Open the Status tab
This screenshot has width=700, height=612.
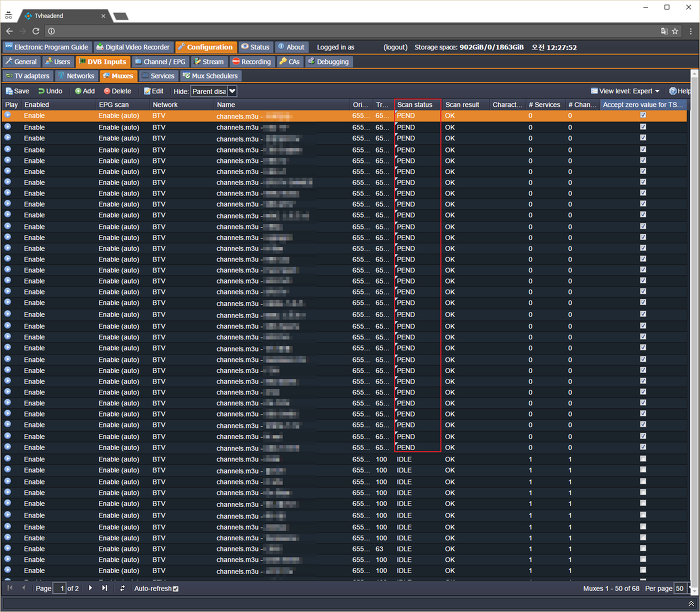click(255, 47)
